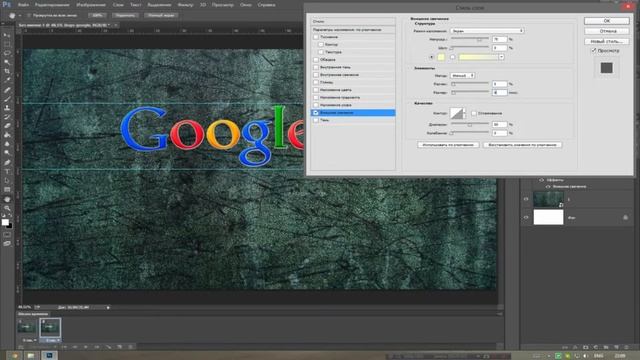The width and height of the screenshot is (640, 360).
Task: Open the Изображение menu
Action: 91,5
